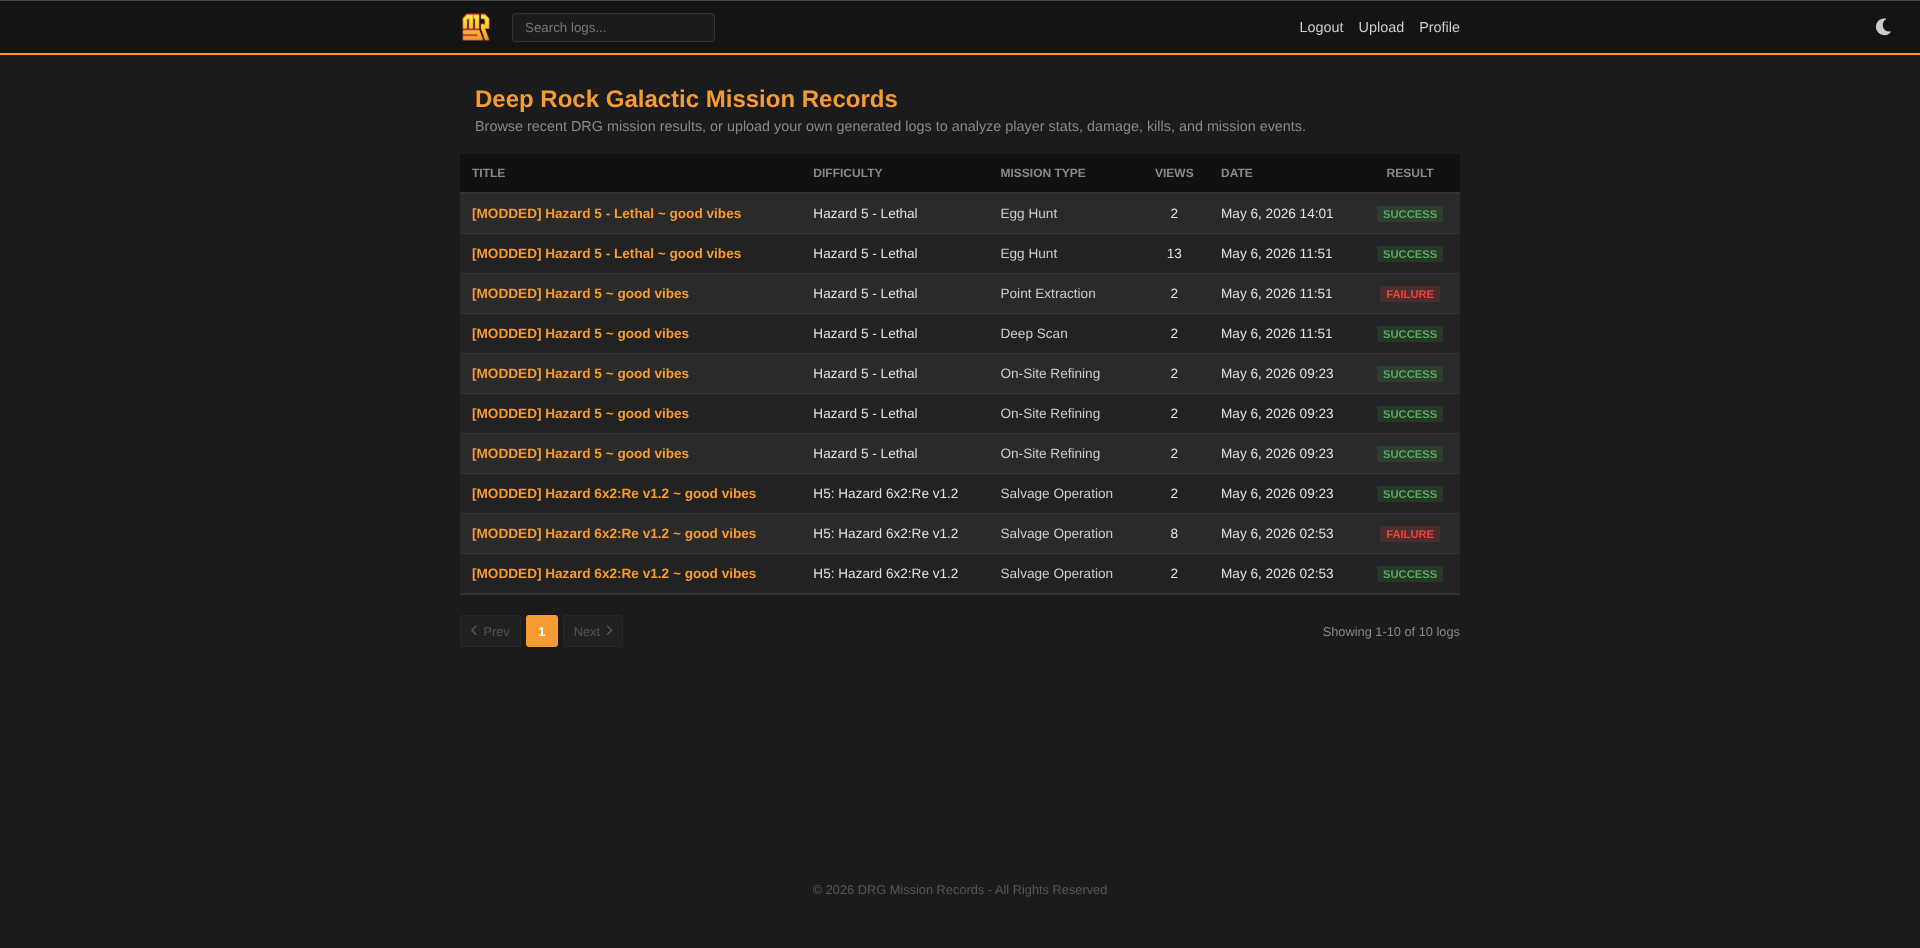Click the DATE column header
Viewport: 1920px width, 948px height.
[1237, 173]
